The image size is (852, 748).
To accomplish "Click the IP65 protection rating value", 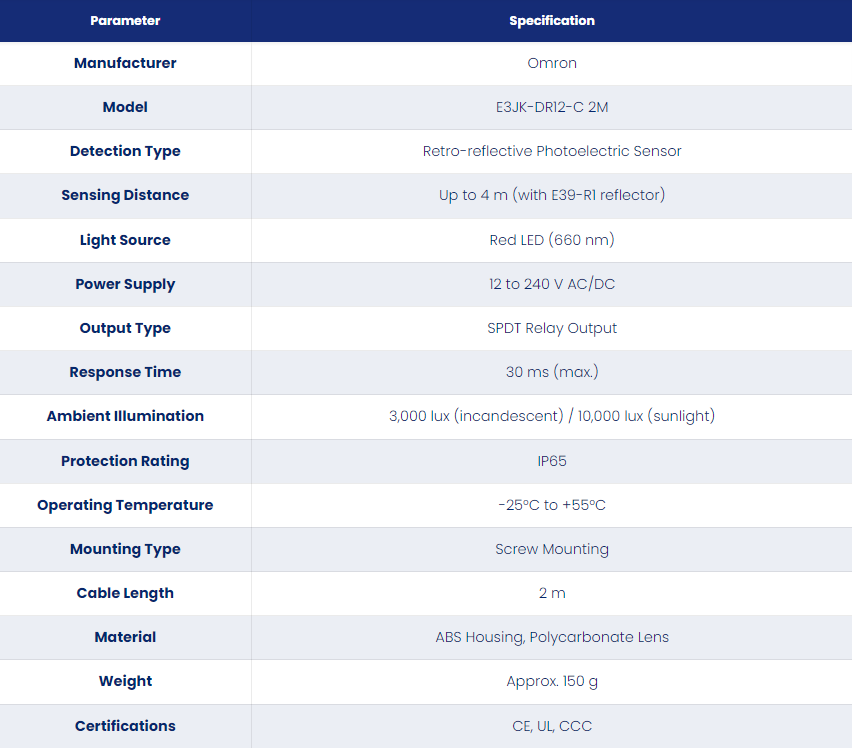I will pos(552,461).
